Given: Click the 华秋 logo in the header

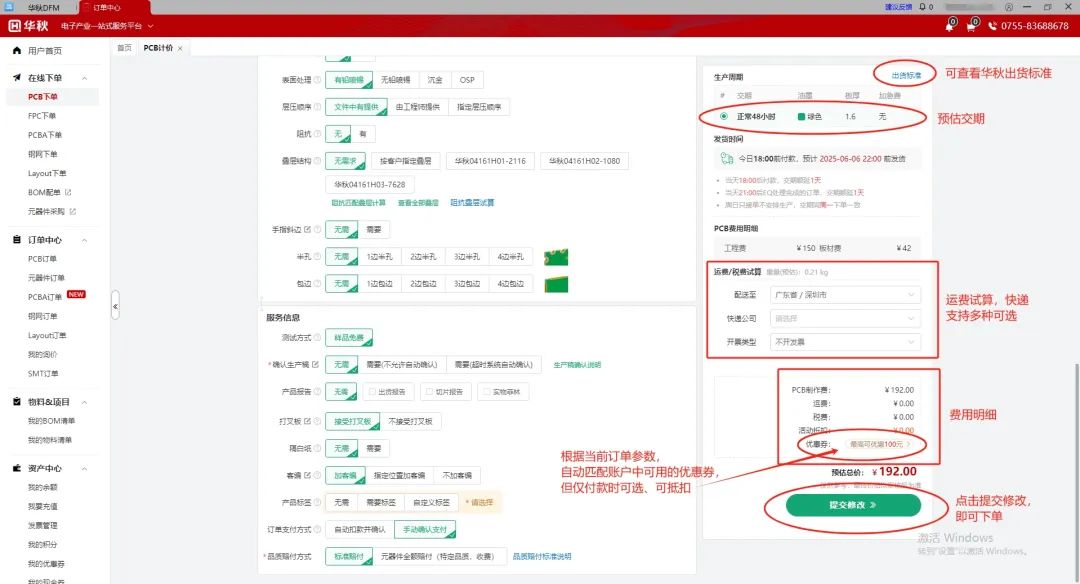Looking at the screenshot, I should click(x=28, y=25).
